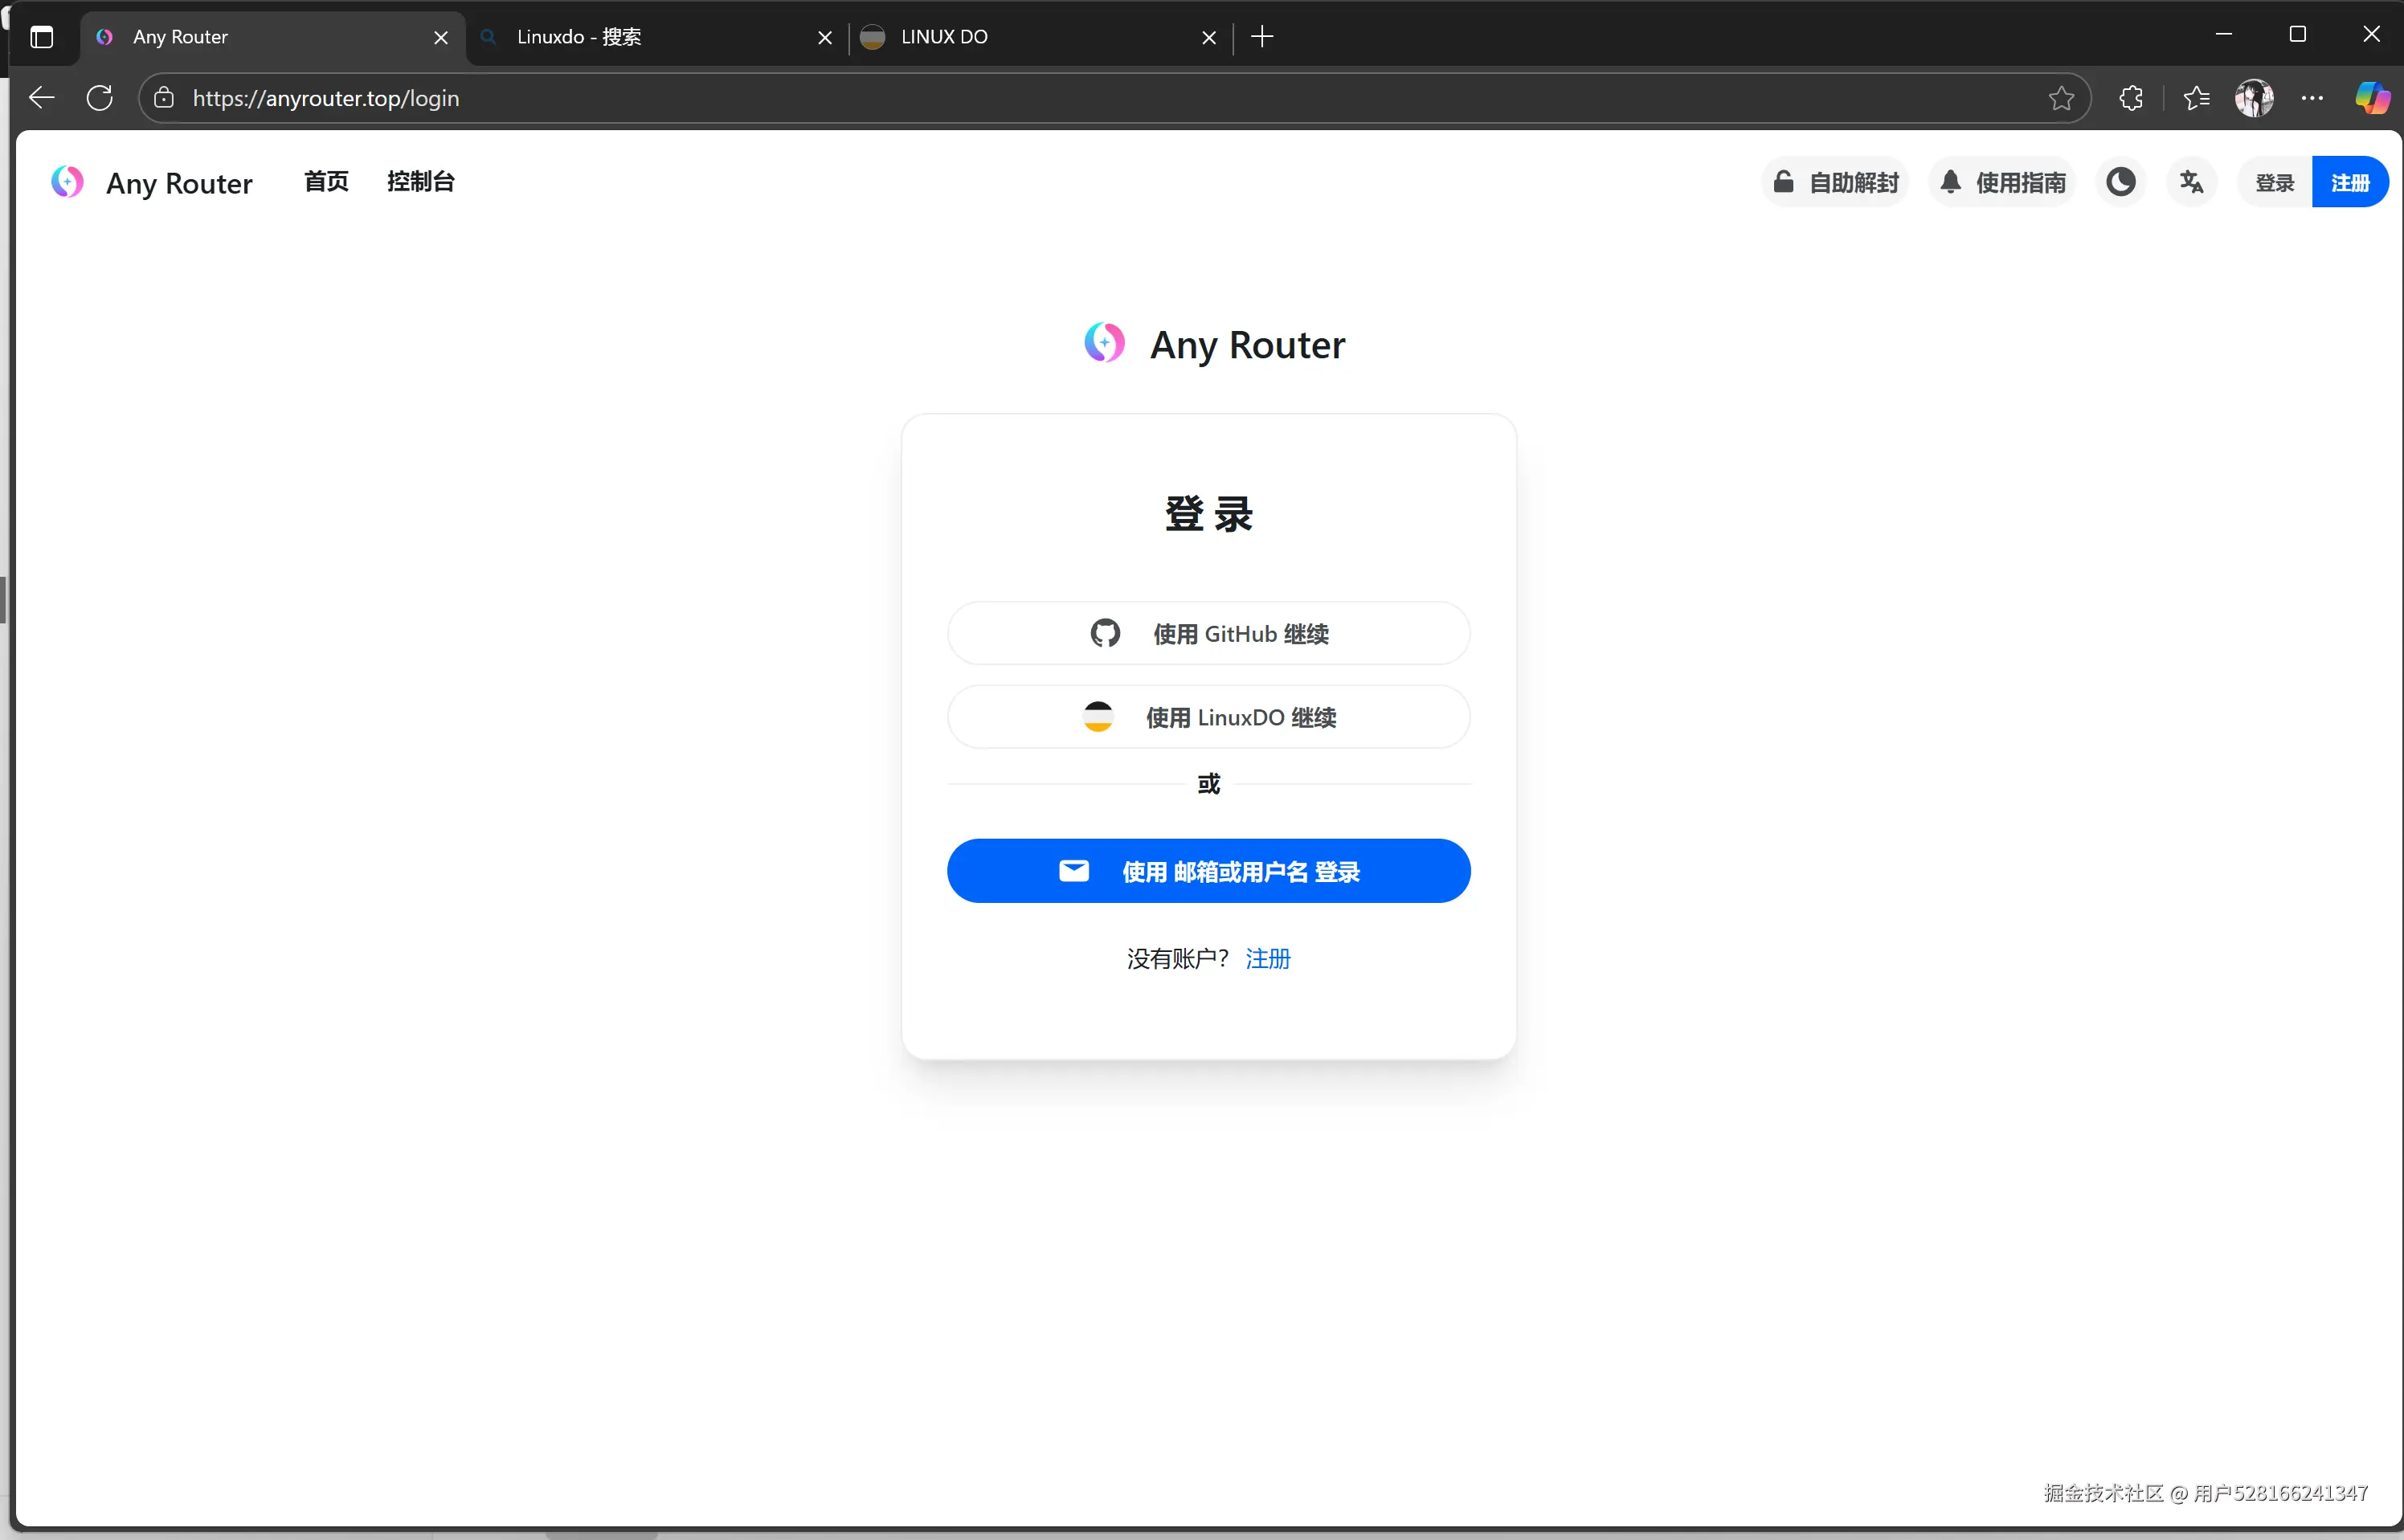Click the Any Router logo in header
Viewport: 2404px width, 1540px height.
(x=68, y=182)
